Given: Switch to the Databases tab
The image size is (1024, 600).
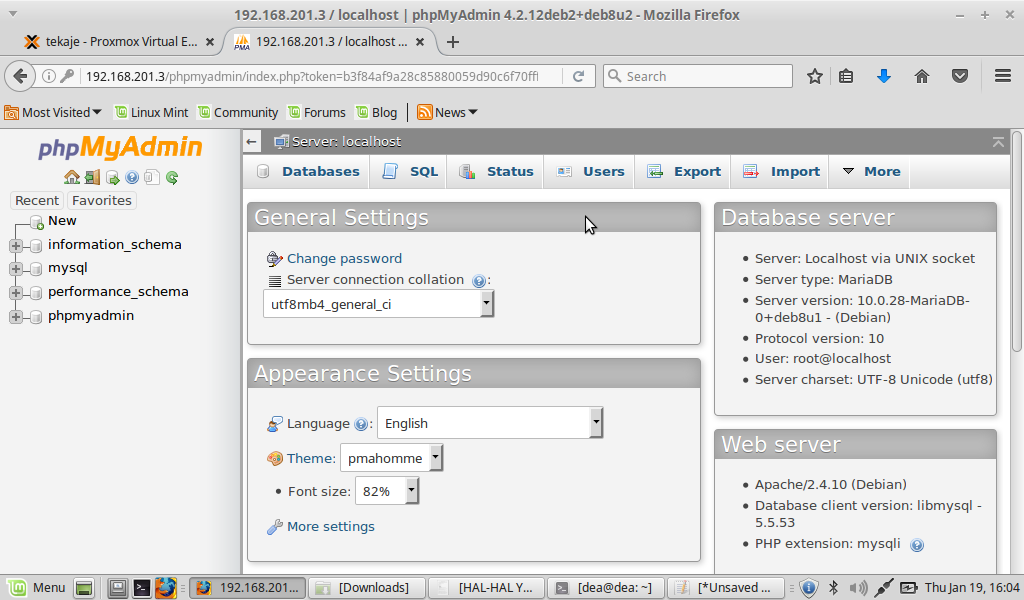Looking at the screenshot, I should 308,172.
